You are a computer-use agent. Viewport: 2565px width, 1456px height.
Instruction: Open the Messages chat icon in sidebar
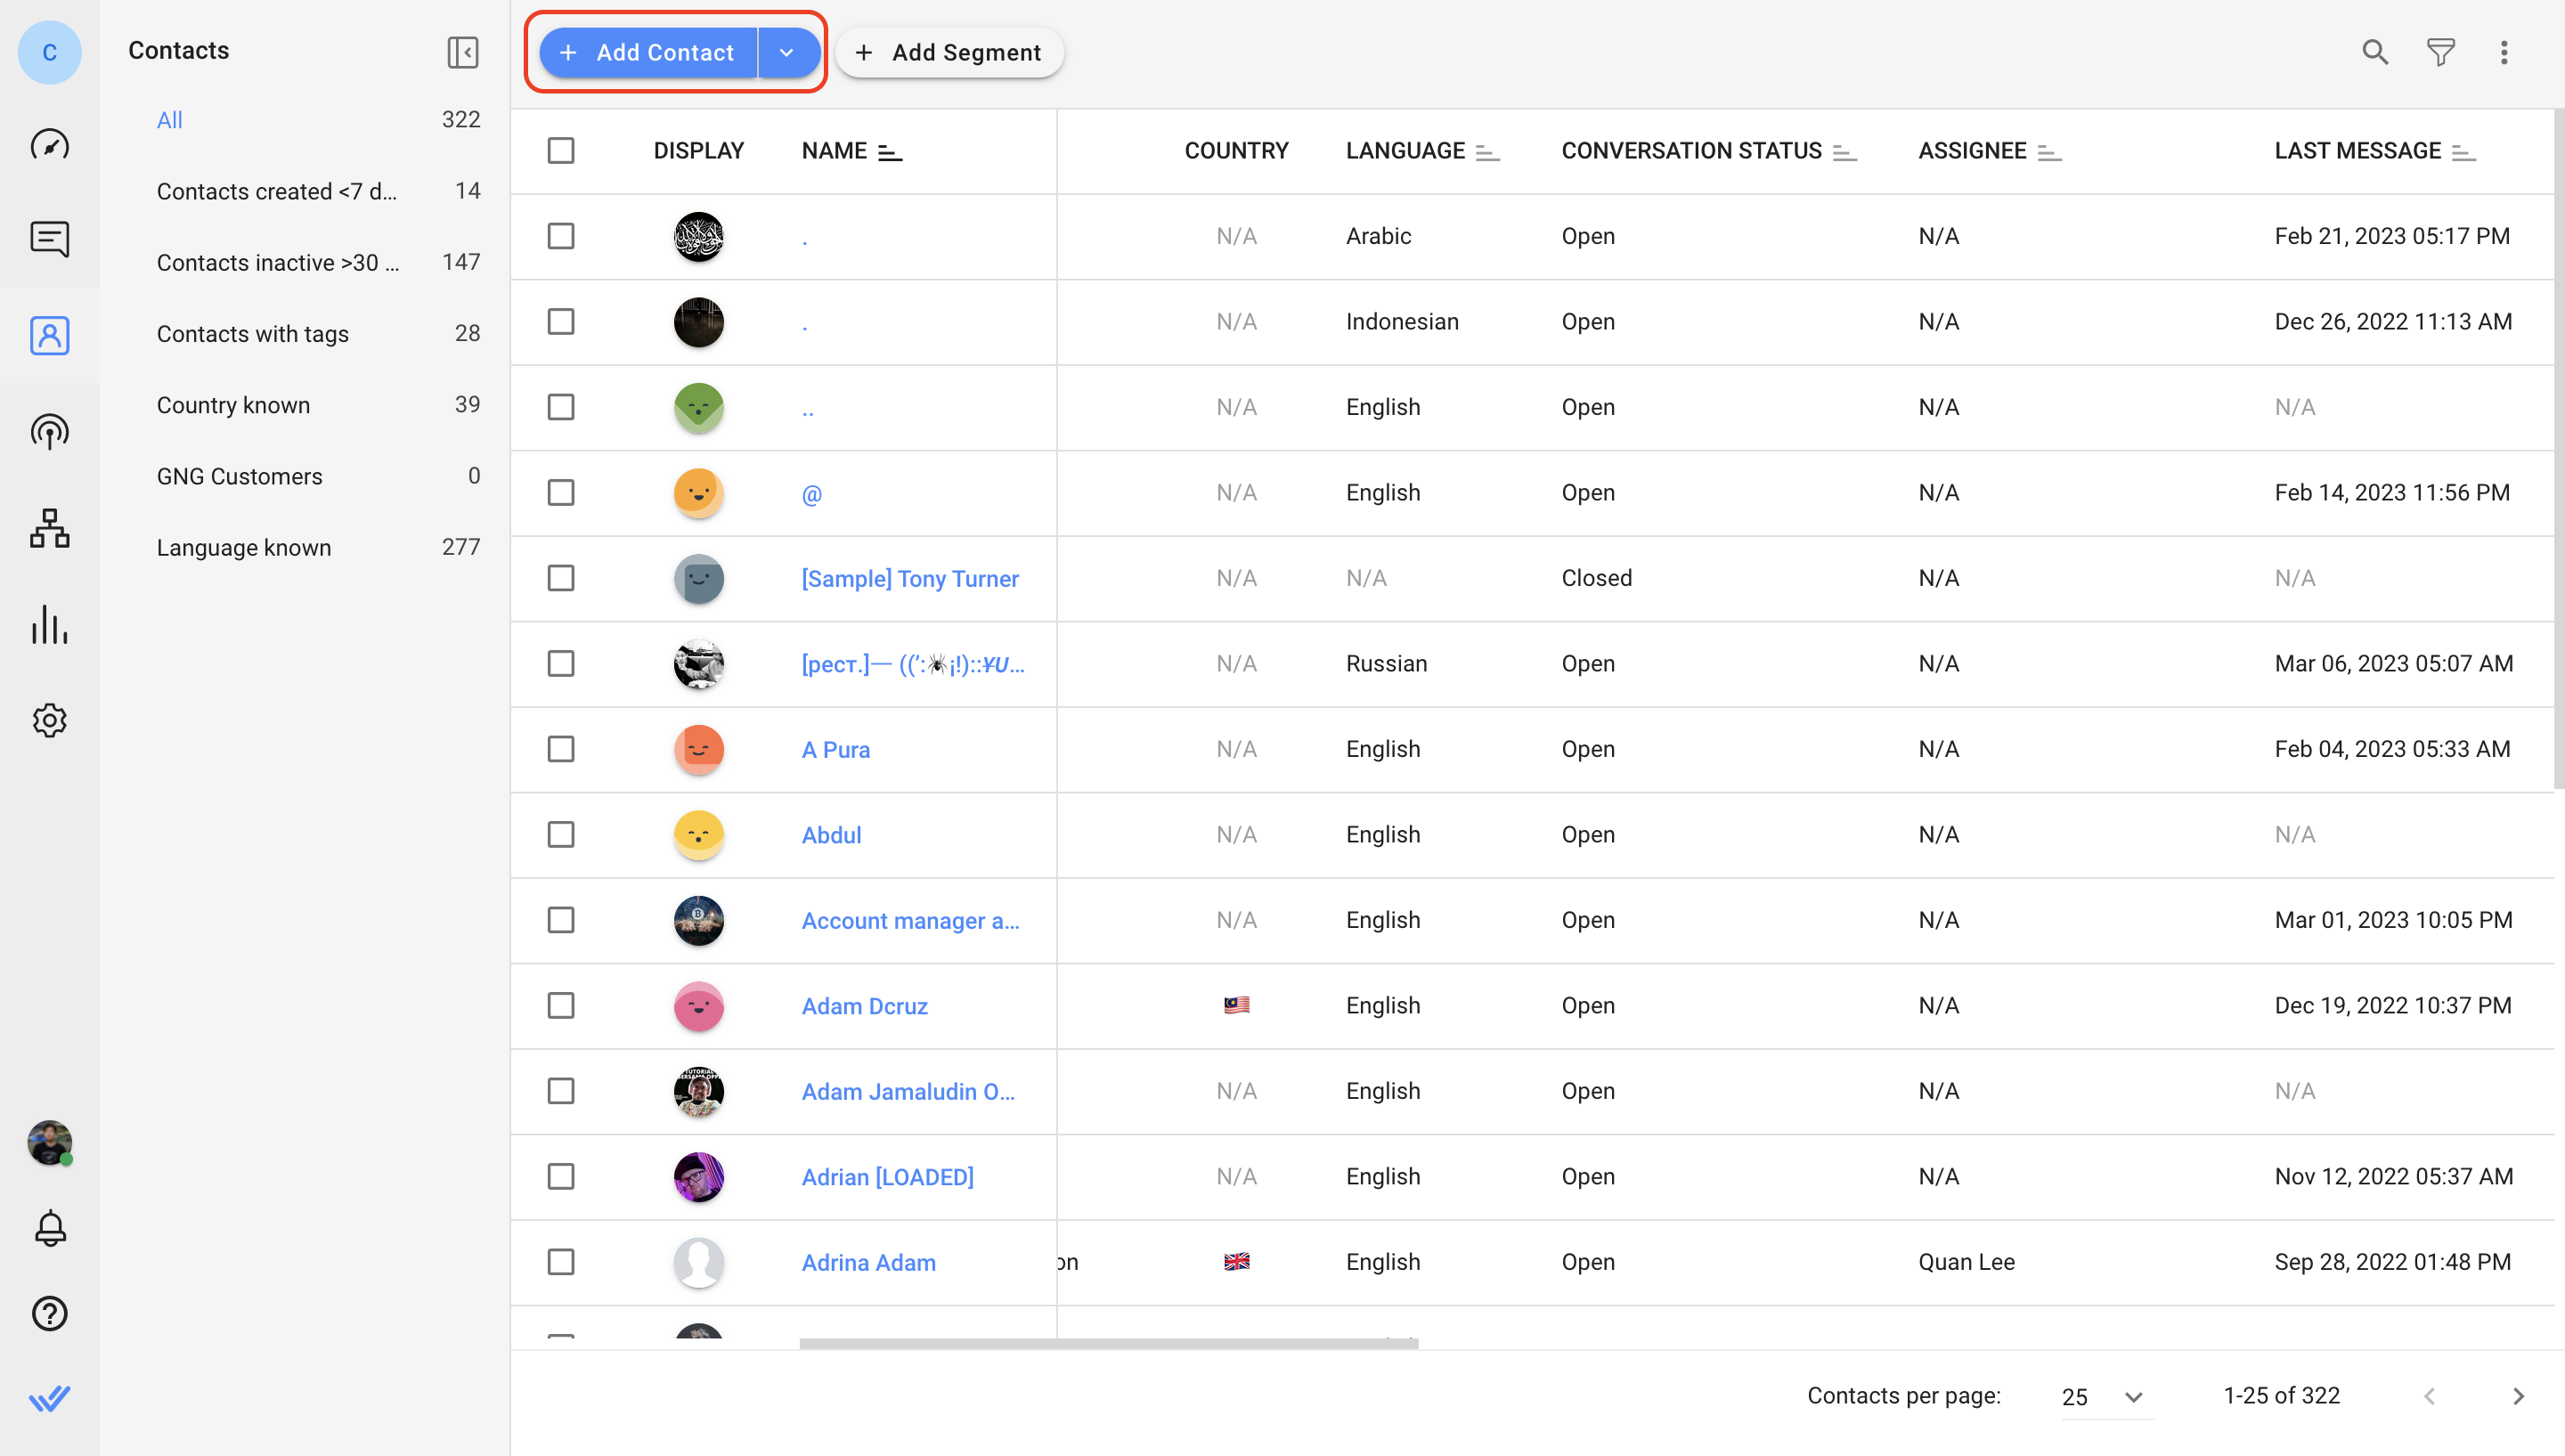pyautogui.click(x=49, y=240)
